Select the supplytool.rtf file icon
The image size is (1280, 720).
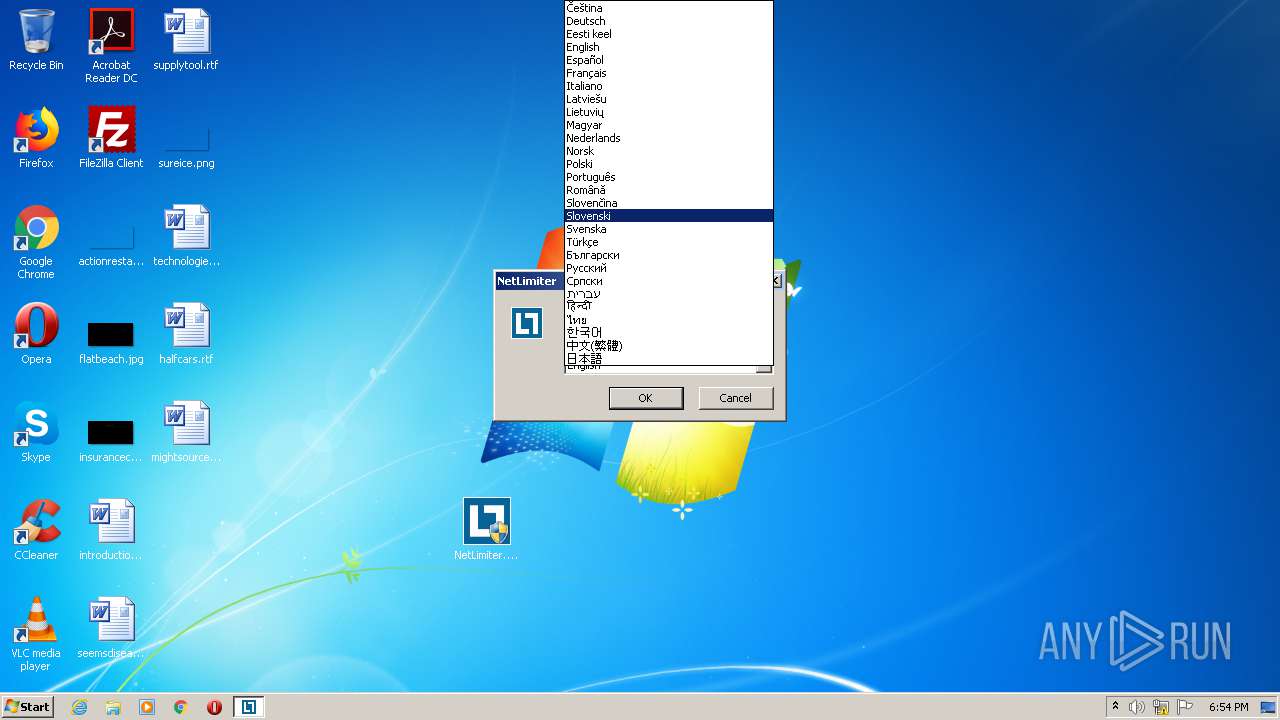(x=186, y=40)
